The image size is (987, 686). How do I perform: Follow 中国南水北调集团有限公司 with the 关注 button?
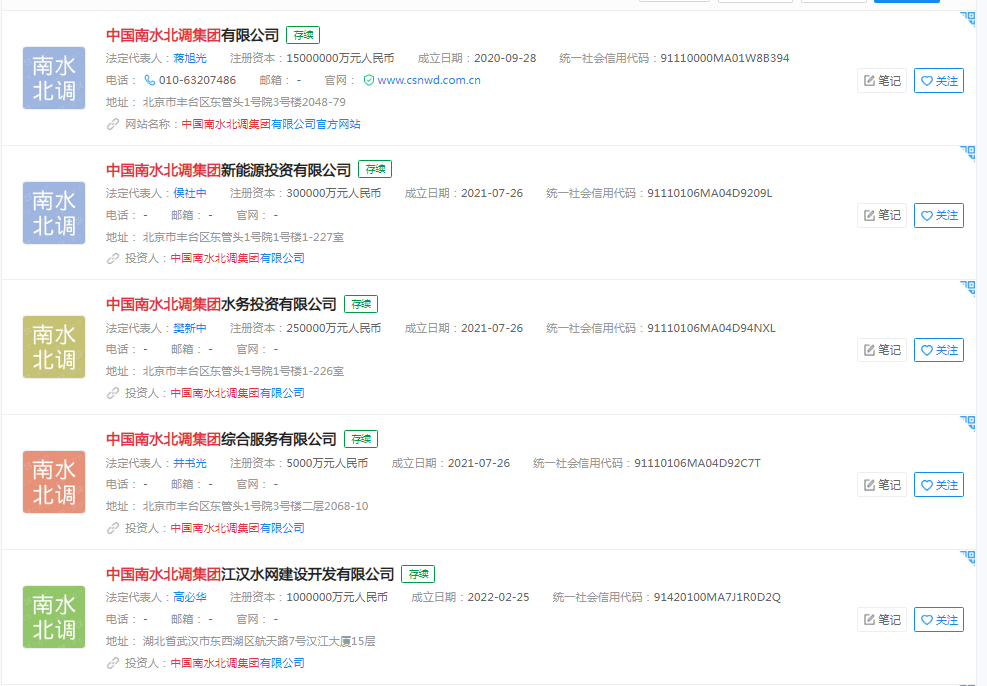point(938,81)
